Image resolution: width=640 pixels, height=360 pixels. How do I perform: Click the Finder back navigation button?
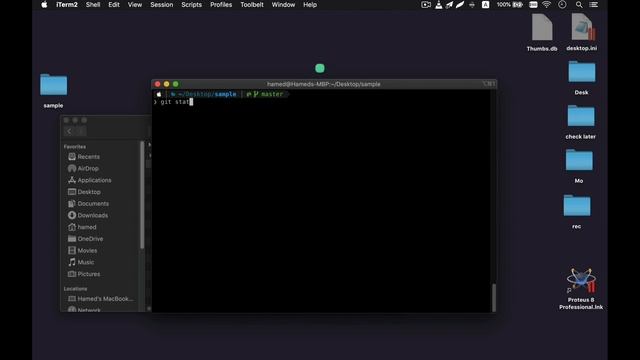[69, 131]
